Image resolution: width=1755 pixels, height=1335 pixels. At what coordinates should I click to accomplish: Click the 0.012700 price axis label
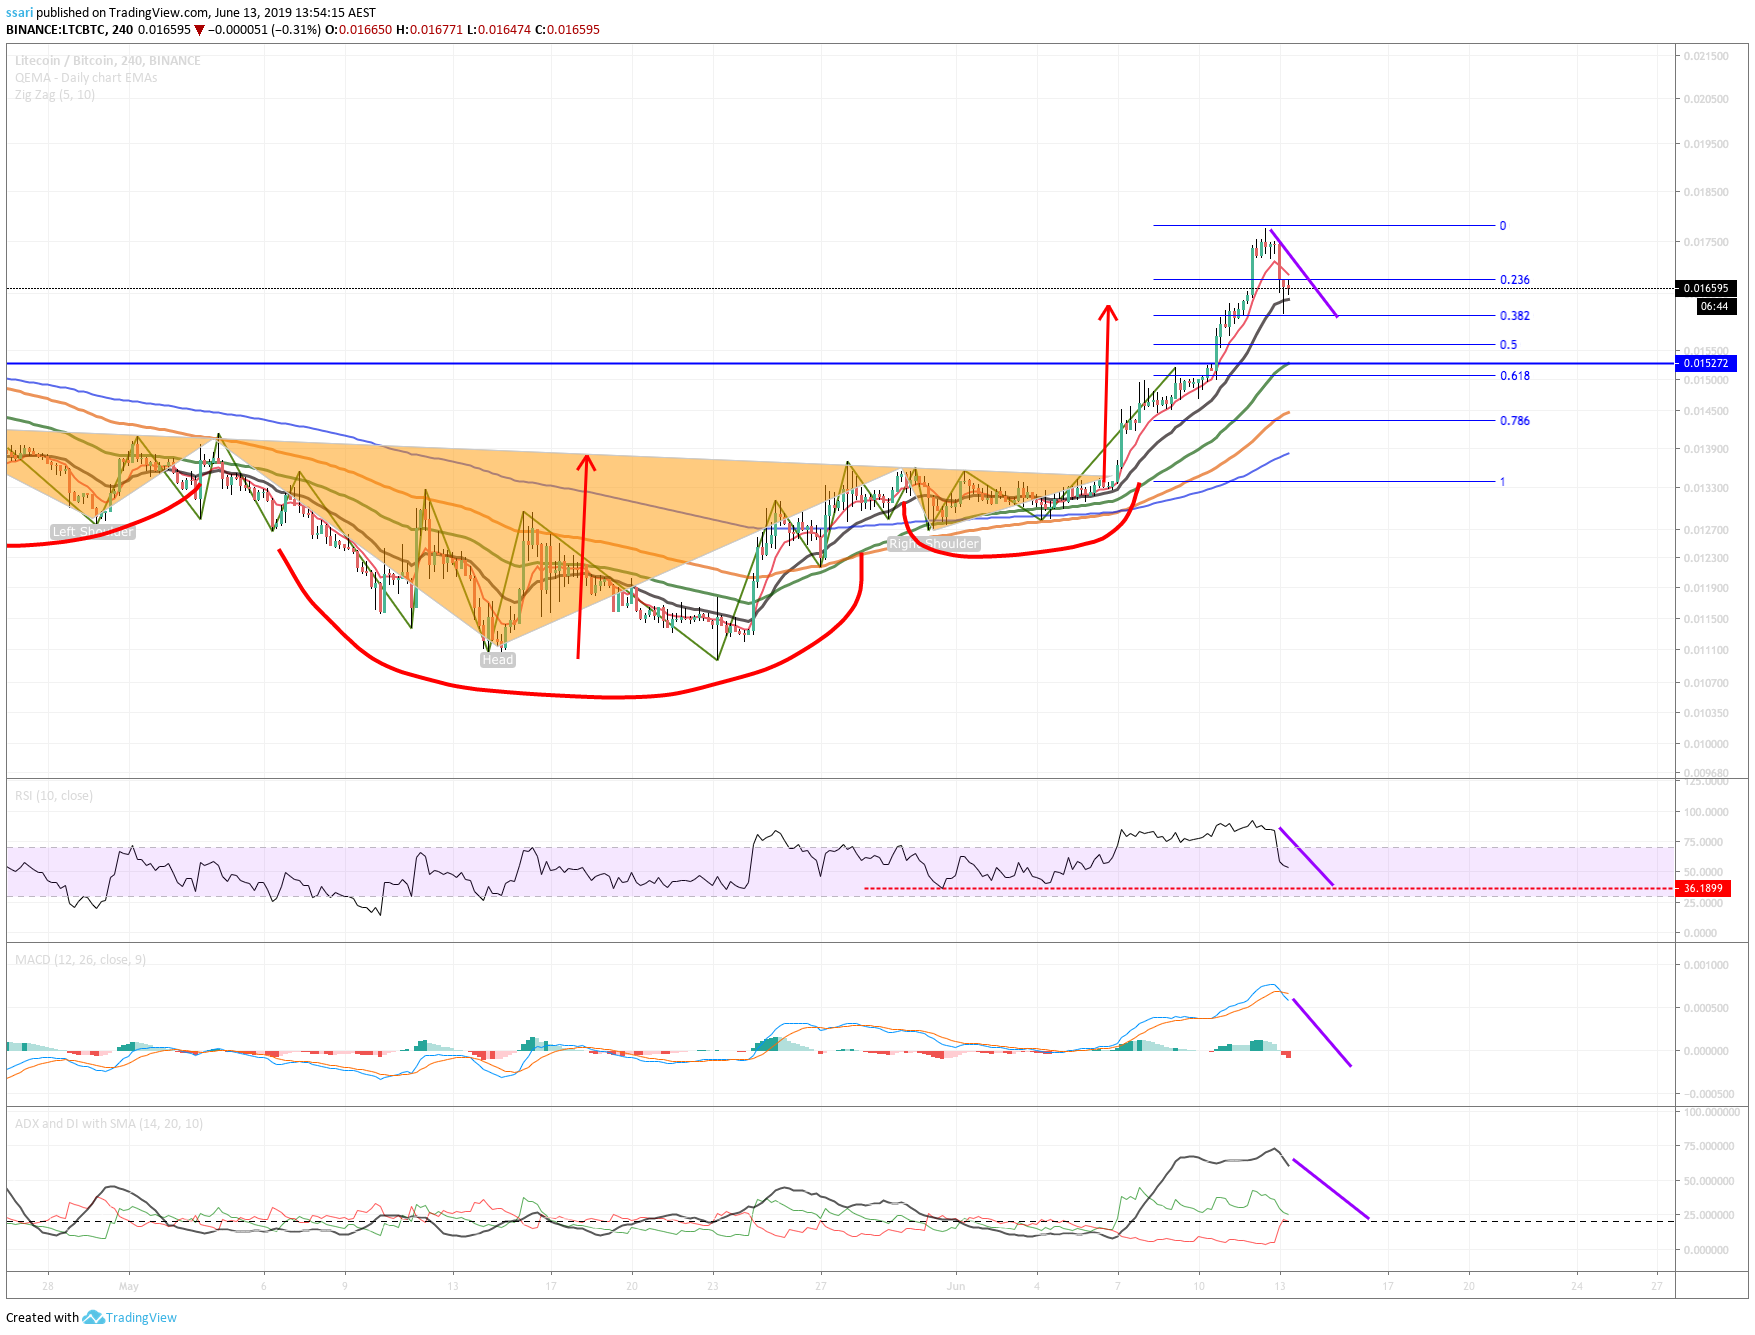click(x=1706, y=530)
